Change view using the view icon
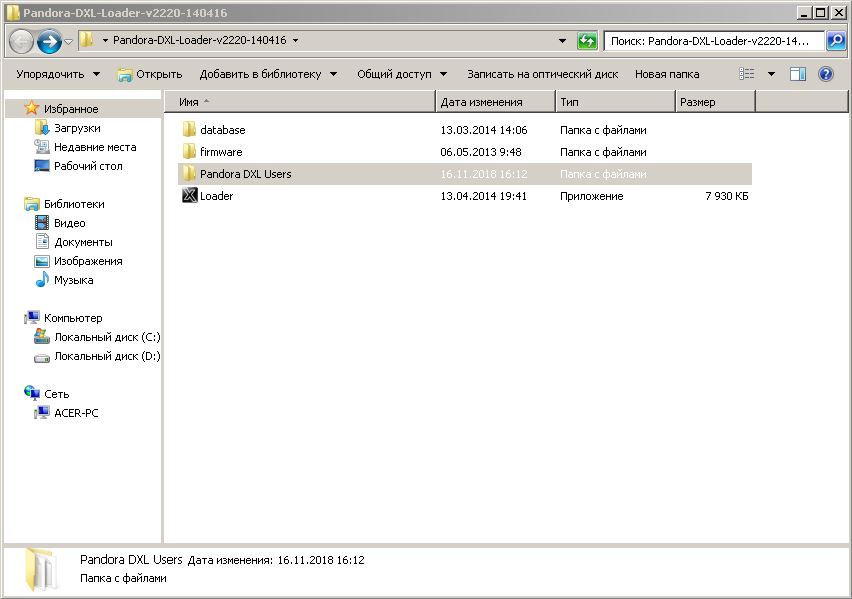 (747, 74)
